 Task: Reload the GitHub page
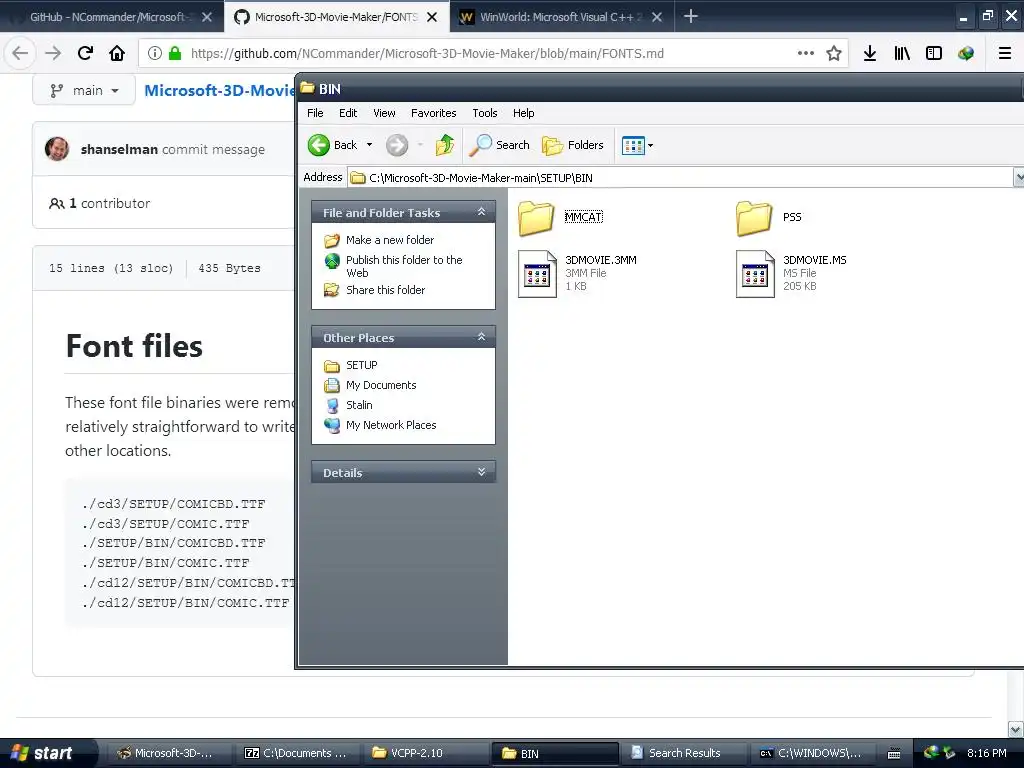(85, 53)
